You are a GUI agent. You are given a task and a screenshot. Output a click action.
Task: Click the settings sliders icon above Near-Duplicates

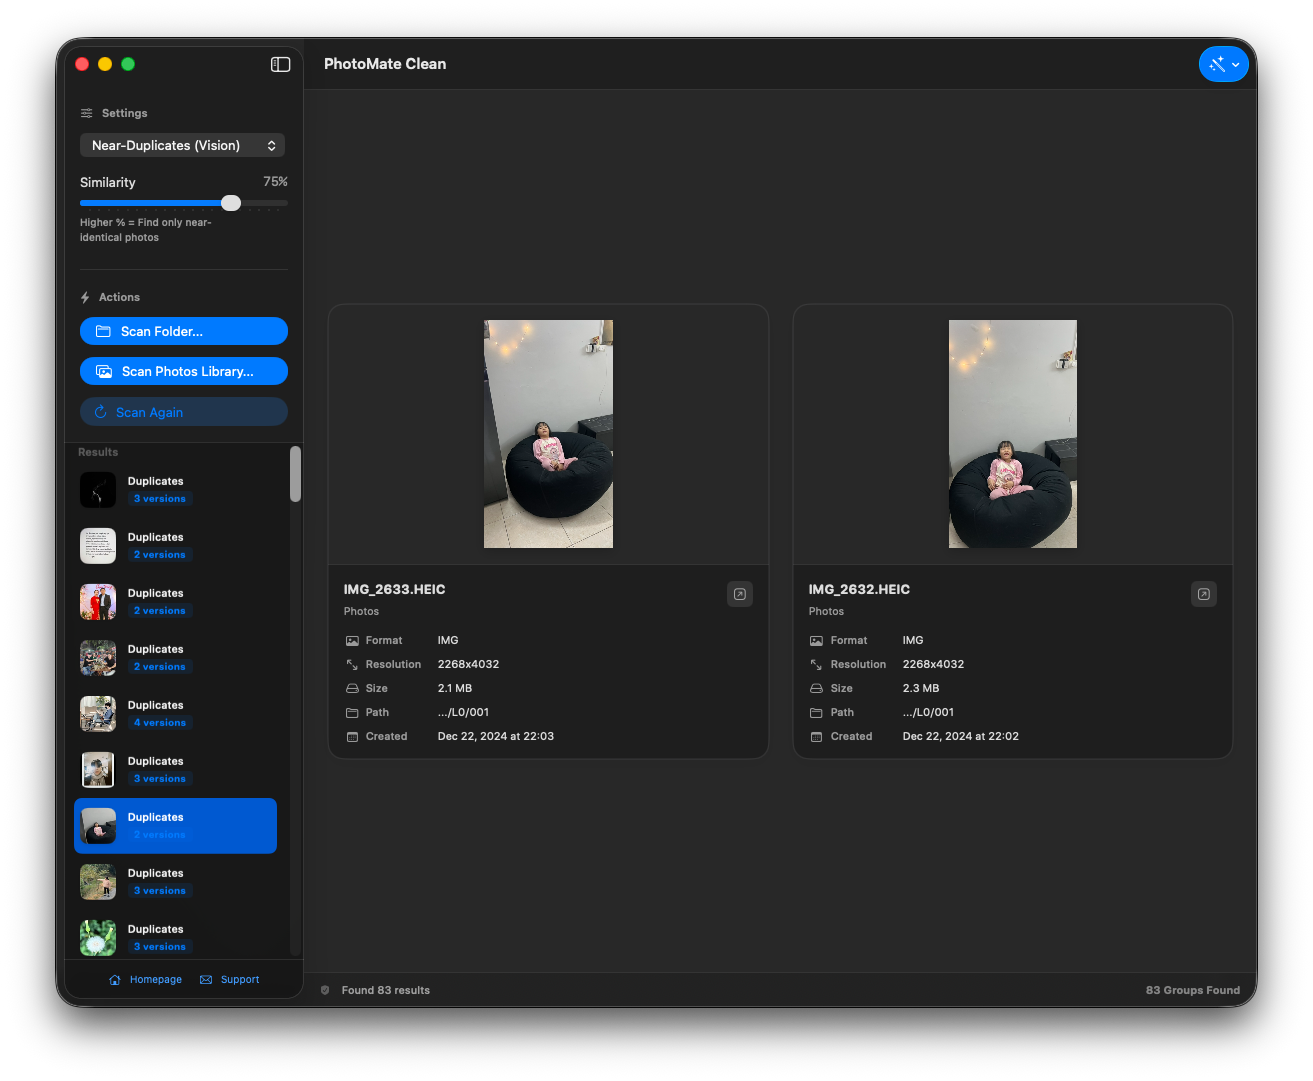85,112
